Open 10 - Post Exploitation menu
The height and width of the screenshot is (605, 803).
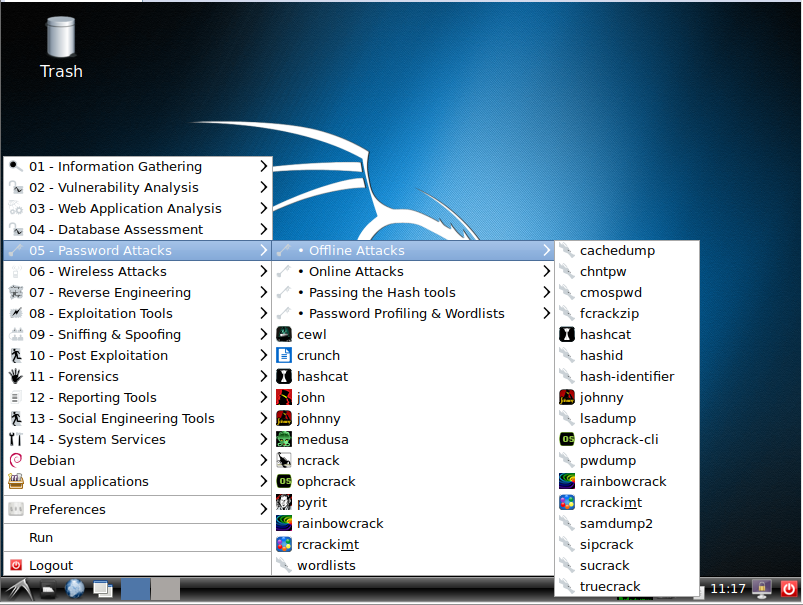pyautogui.click(x=138, y=356)
